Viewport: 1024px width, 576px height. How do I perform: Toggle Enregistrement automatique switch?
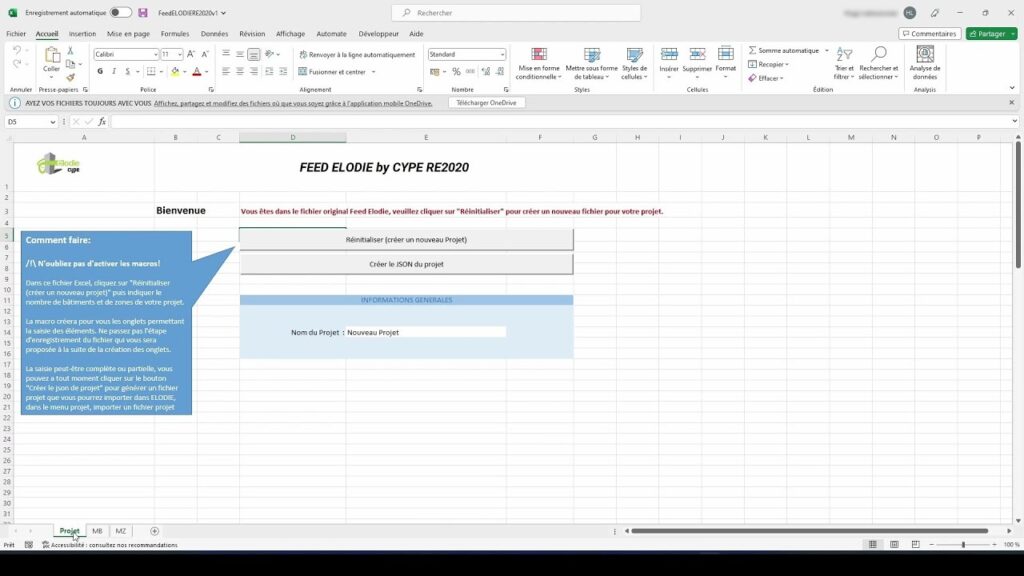tap(120, 13)
